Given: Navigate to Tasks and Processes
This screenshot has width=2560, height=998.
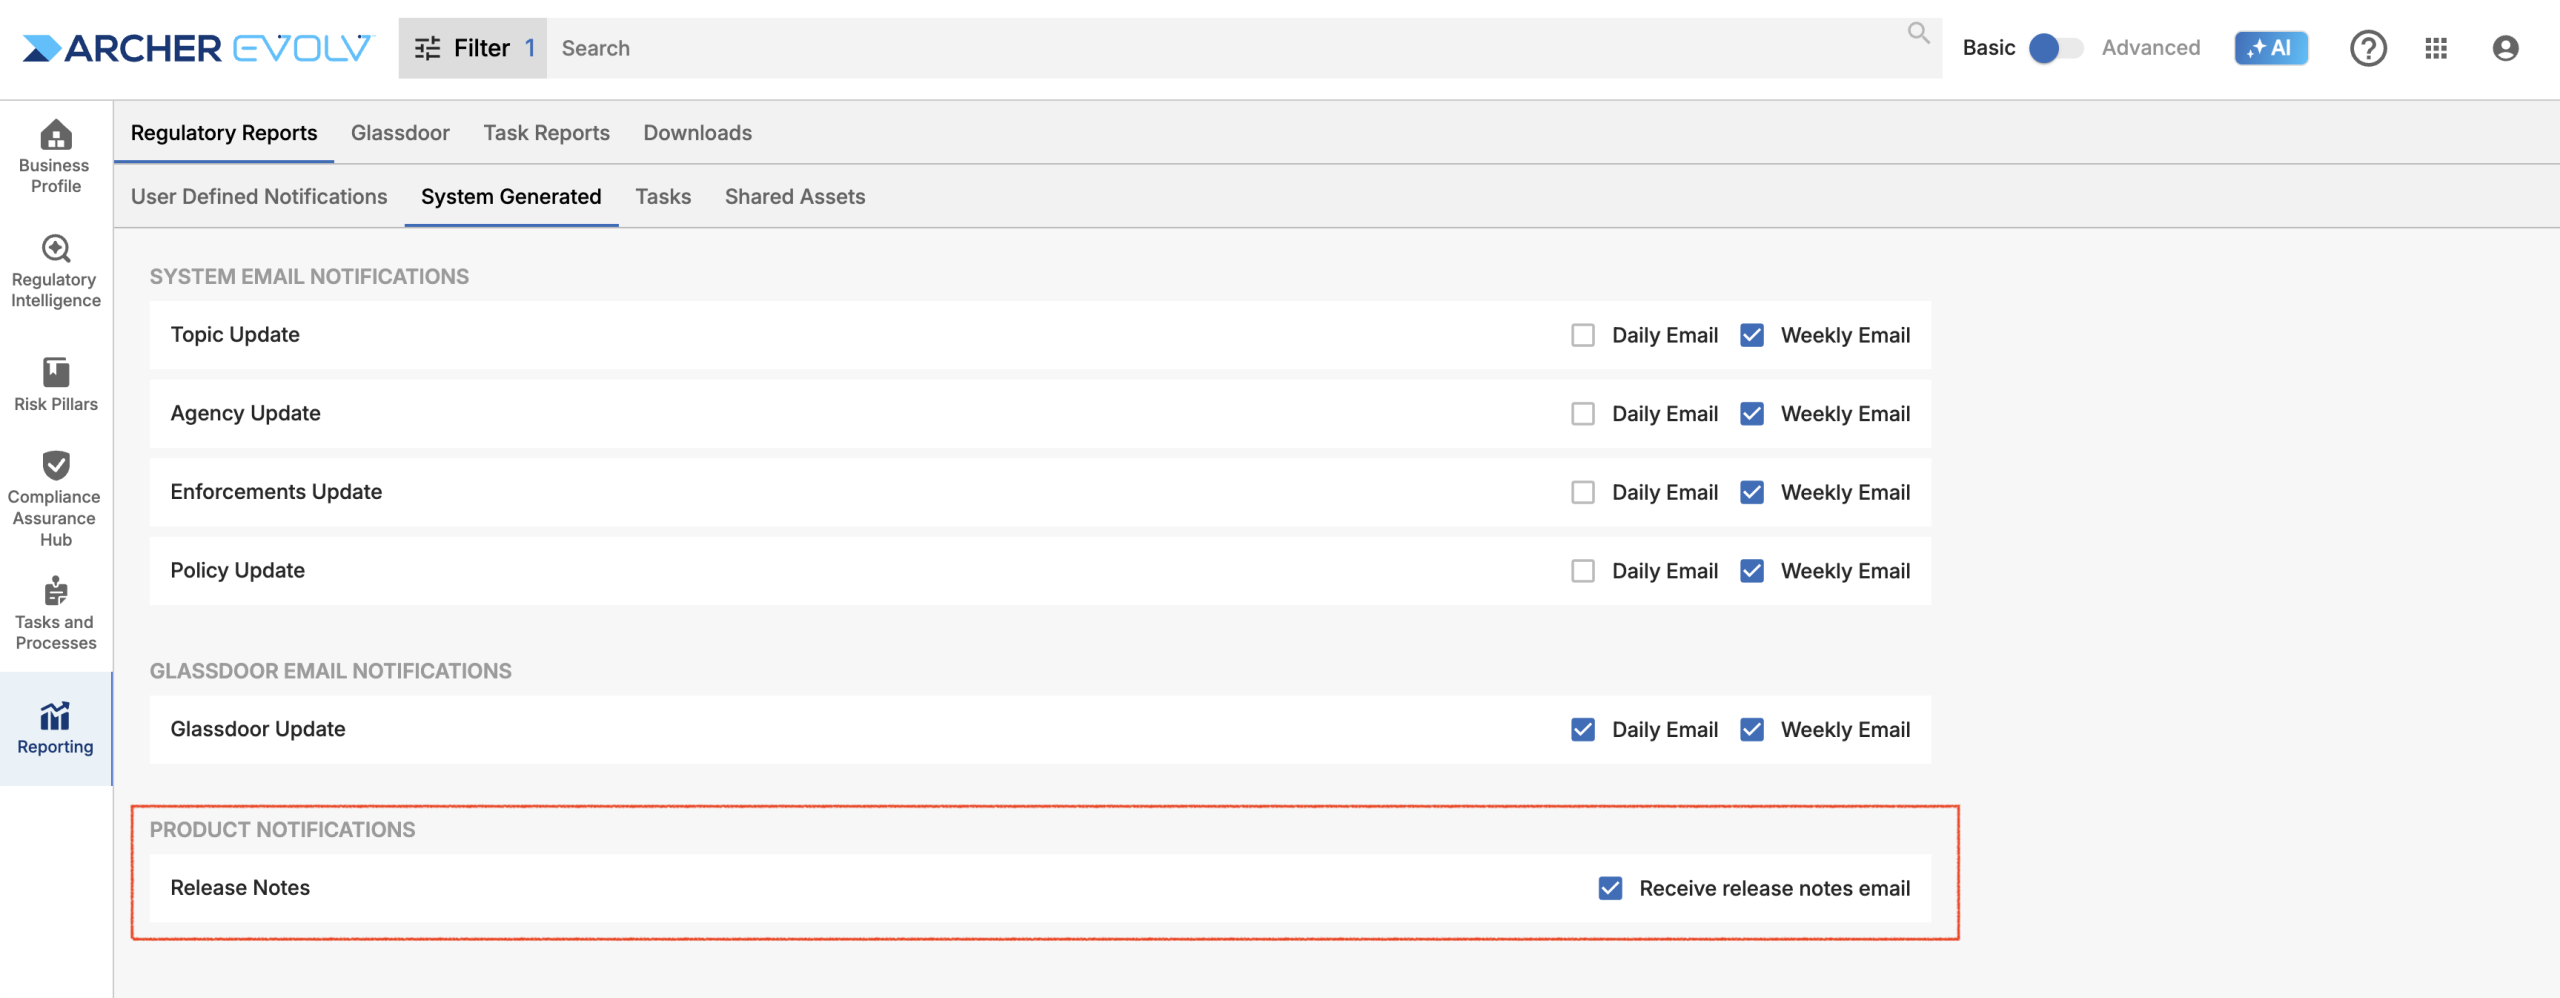Looking at the screenshot, I should point(55,613).
